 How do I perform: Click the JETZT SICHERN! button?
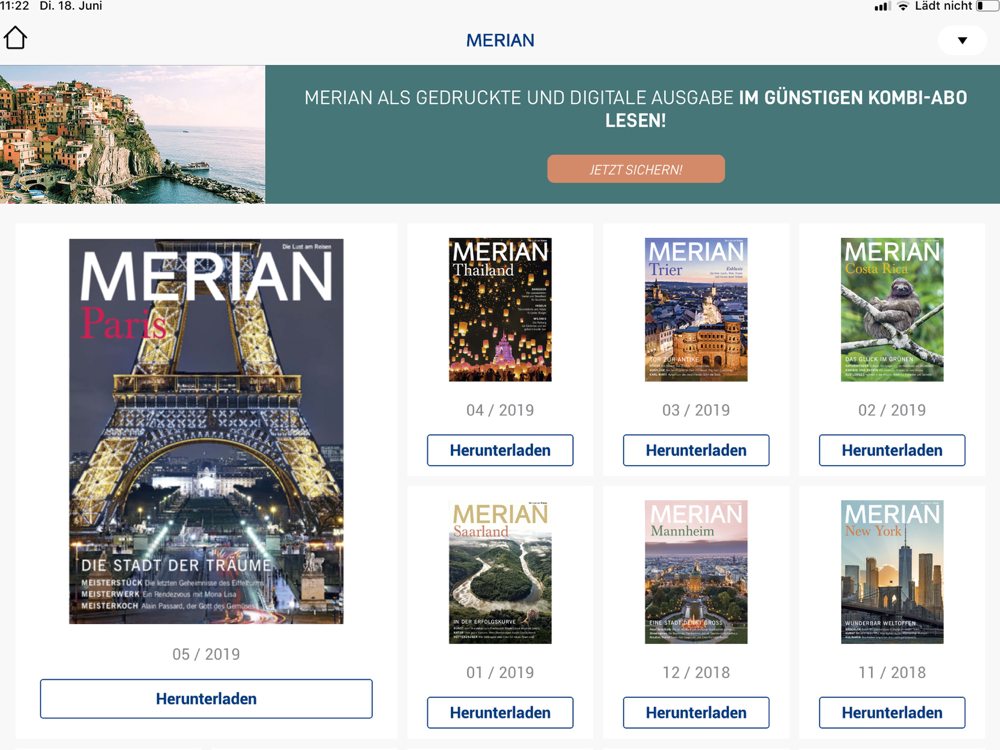coord(636,170)
